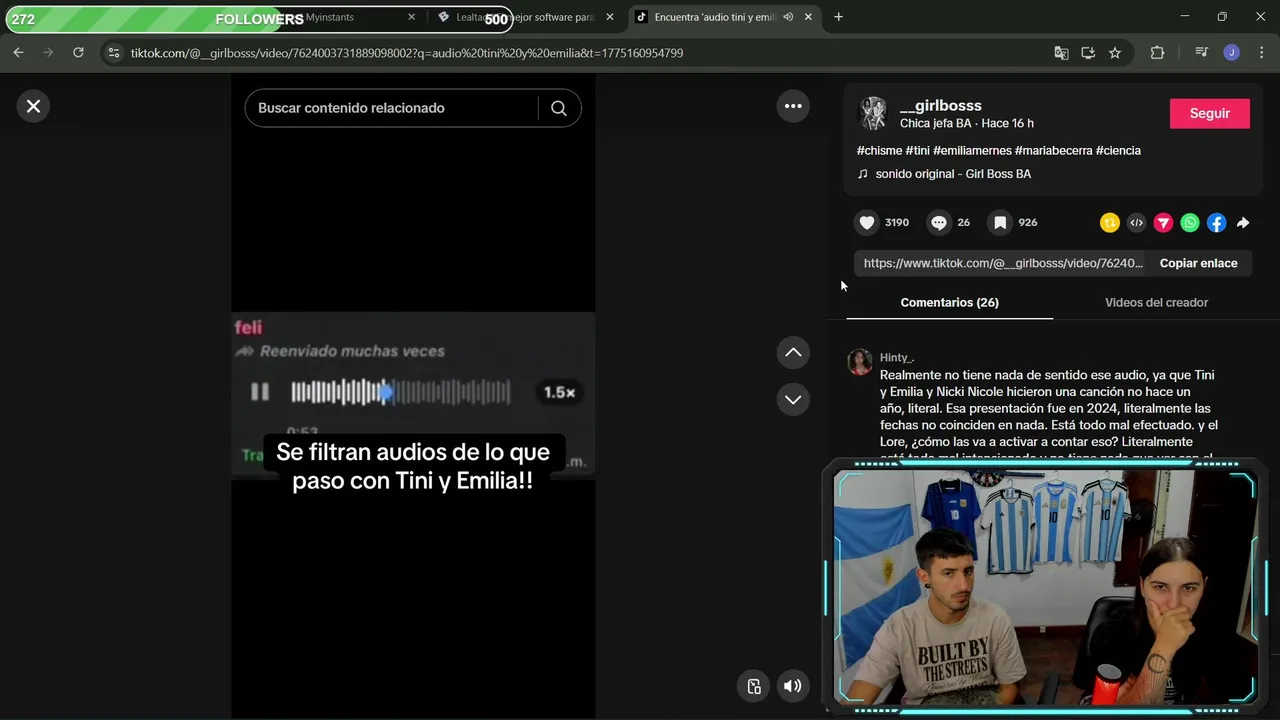Image resolution: width=1280 pixels, height=720 pixels.
Task: Click the '3190' likes count
Action: point(897,223)
